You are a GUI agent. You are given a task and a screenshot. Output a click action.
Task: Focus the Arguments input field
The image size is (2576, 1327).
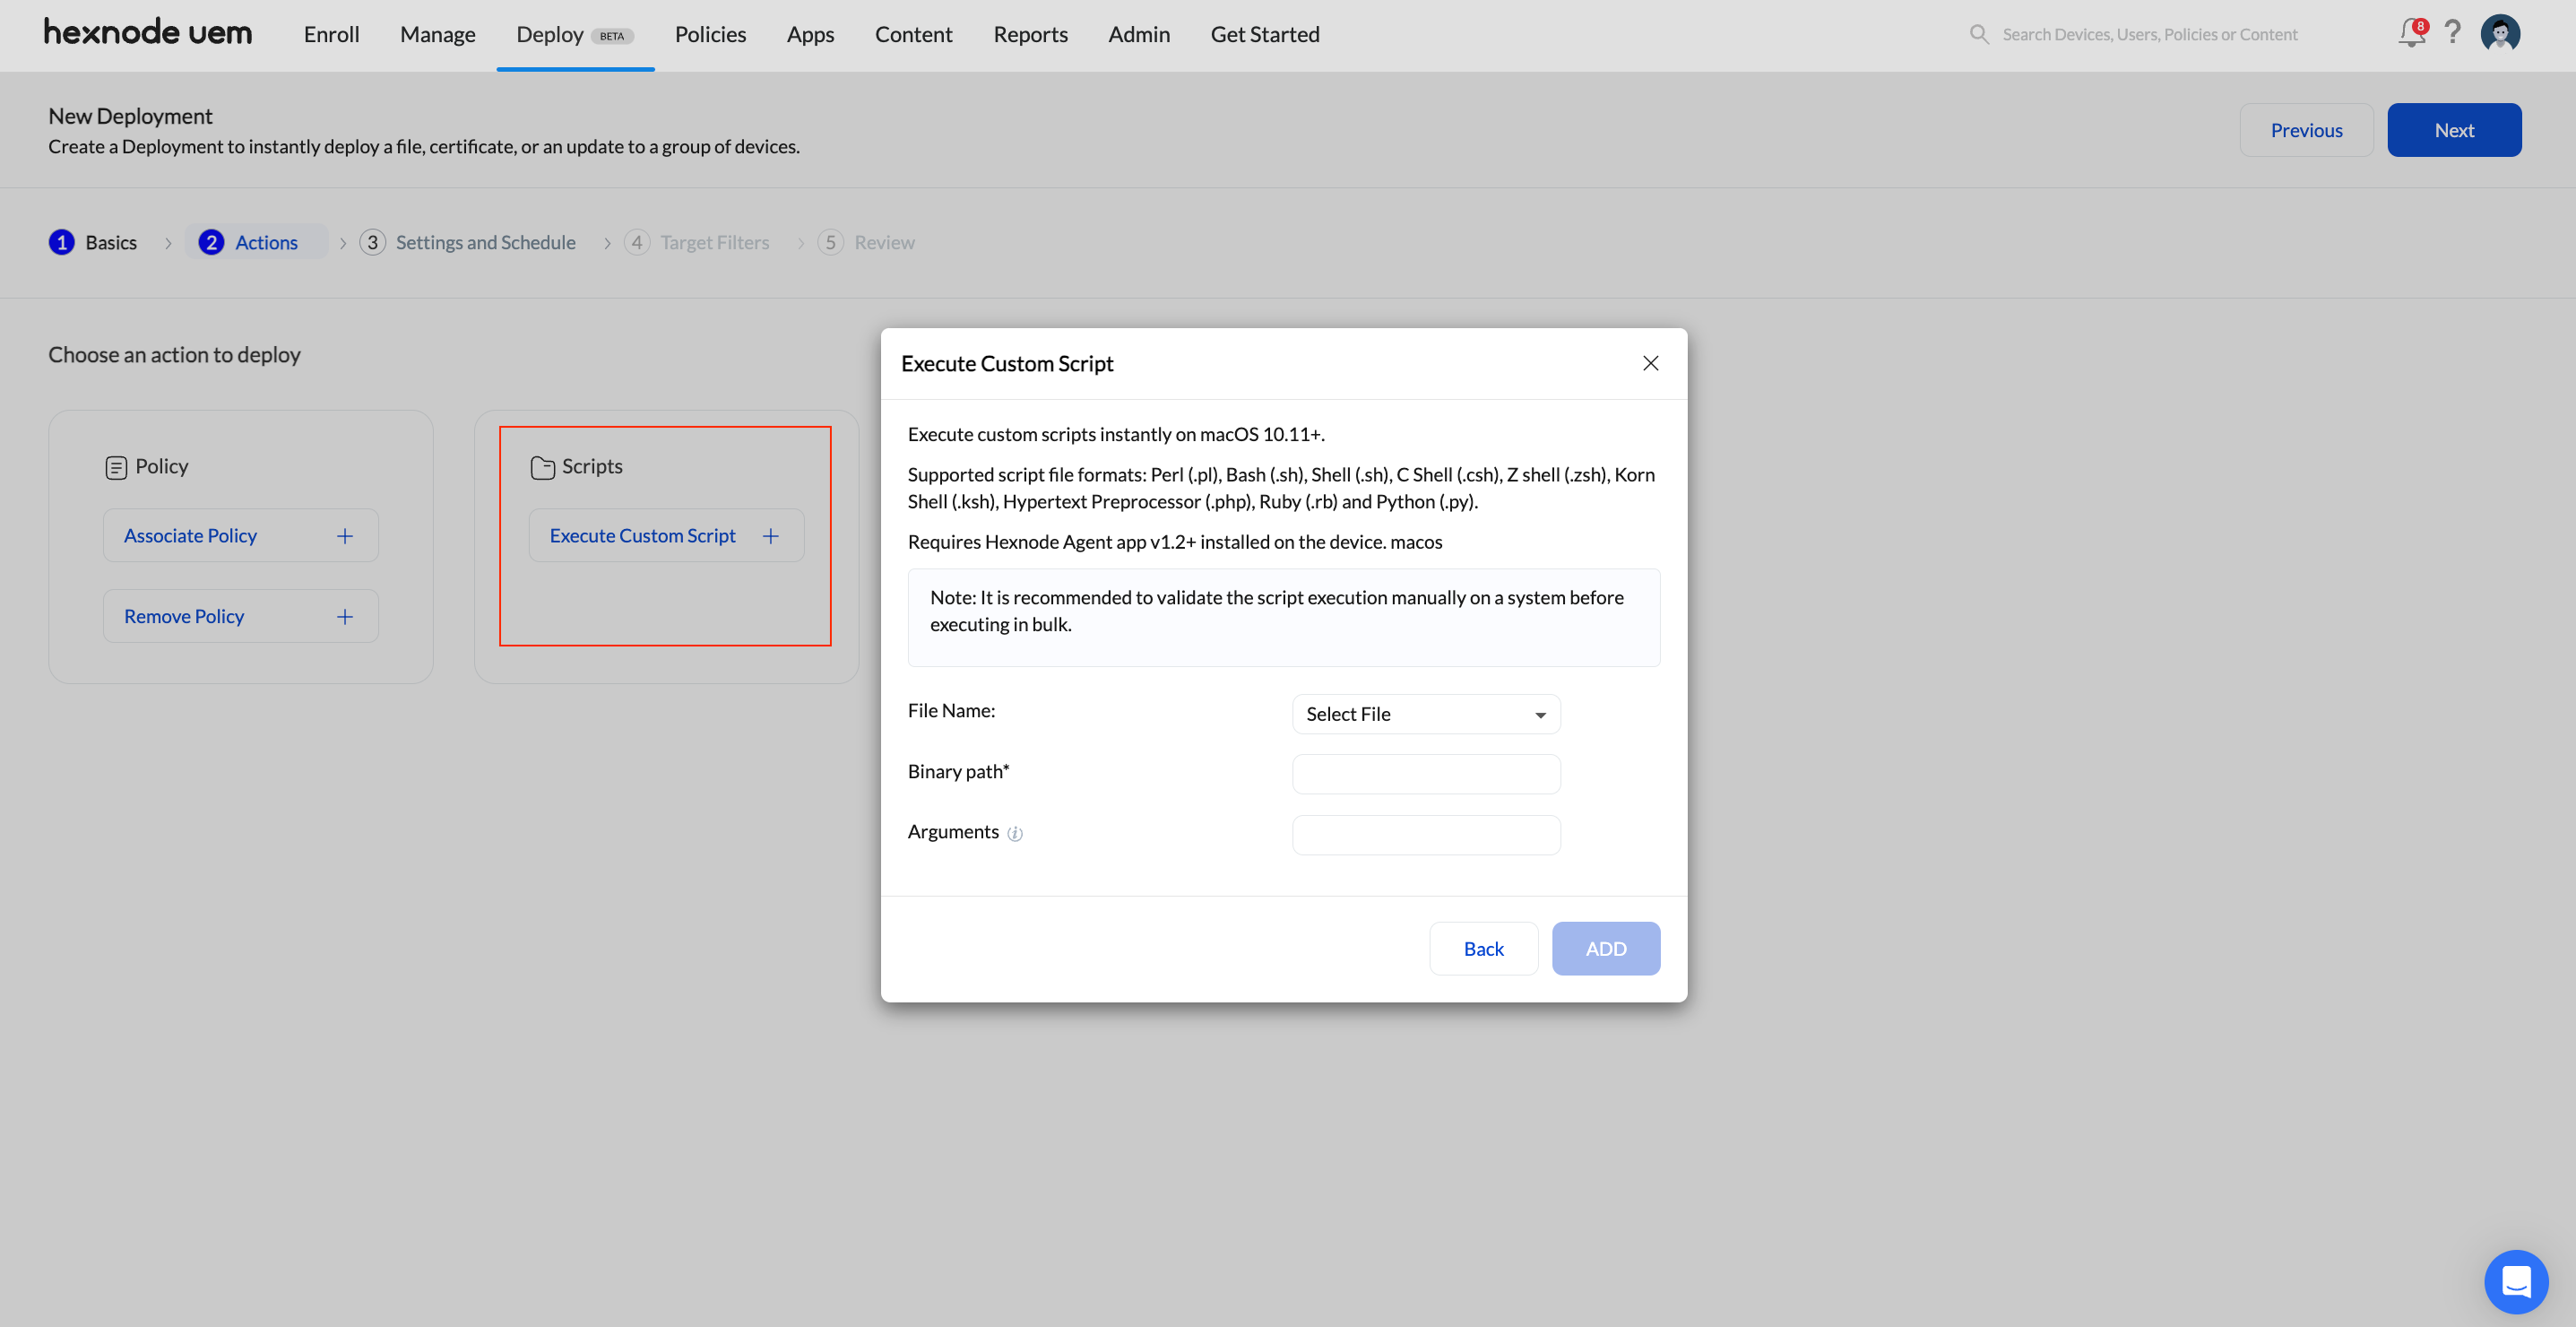tap(1426, 835)
